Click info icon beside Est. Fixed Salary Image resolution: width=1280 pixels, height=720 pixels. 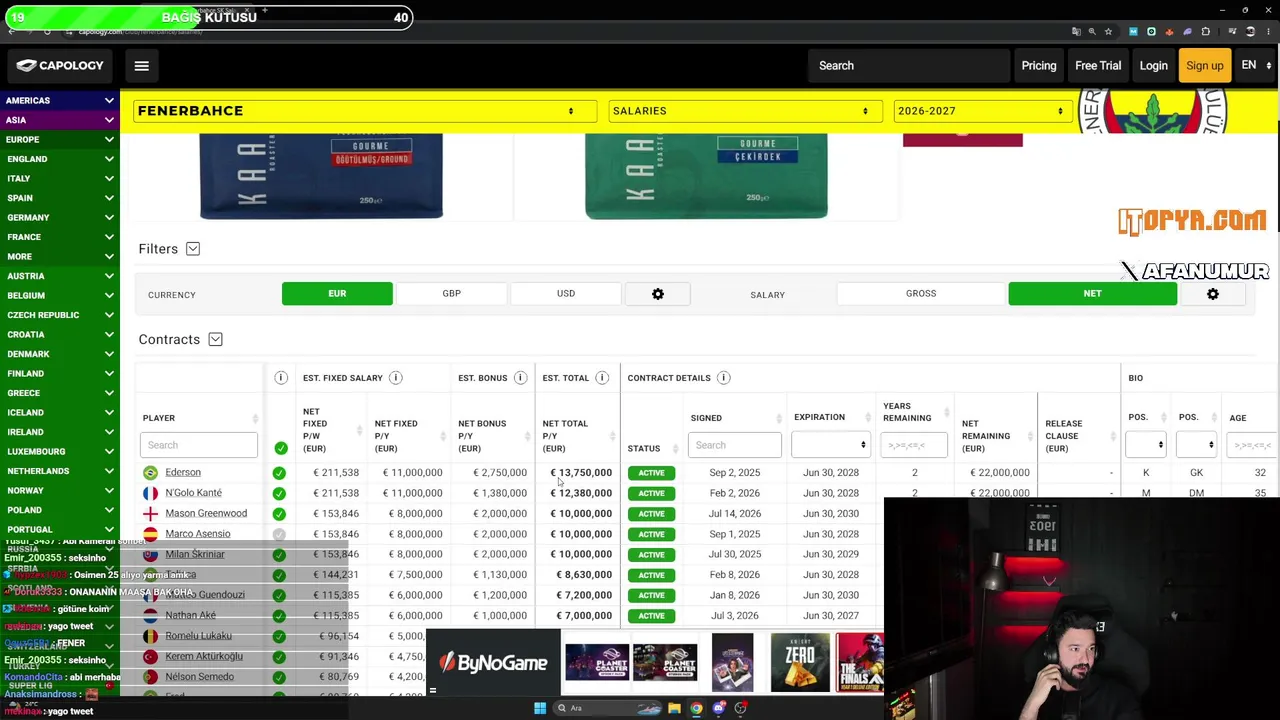396,378
